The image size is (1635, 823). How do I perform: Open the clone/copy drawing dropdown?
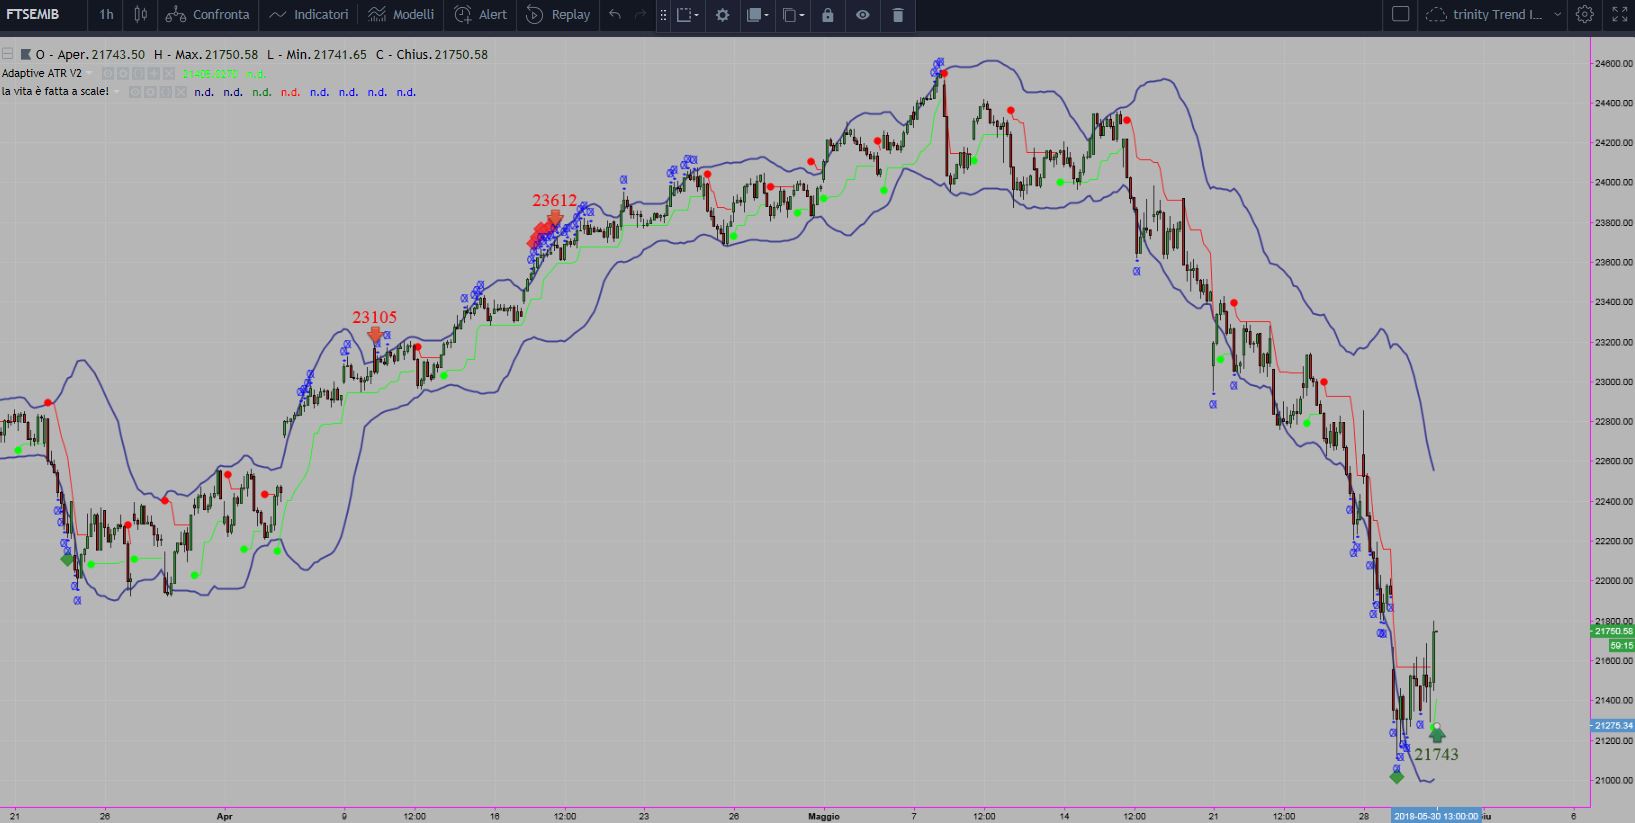(794, 15)
